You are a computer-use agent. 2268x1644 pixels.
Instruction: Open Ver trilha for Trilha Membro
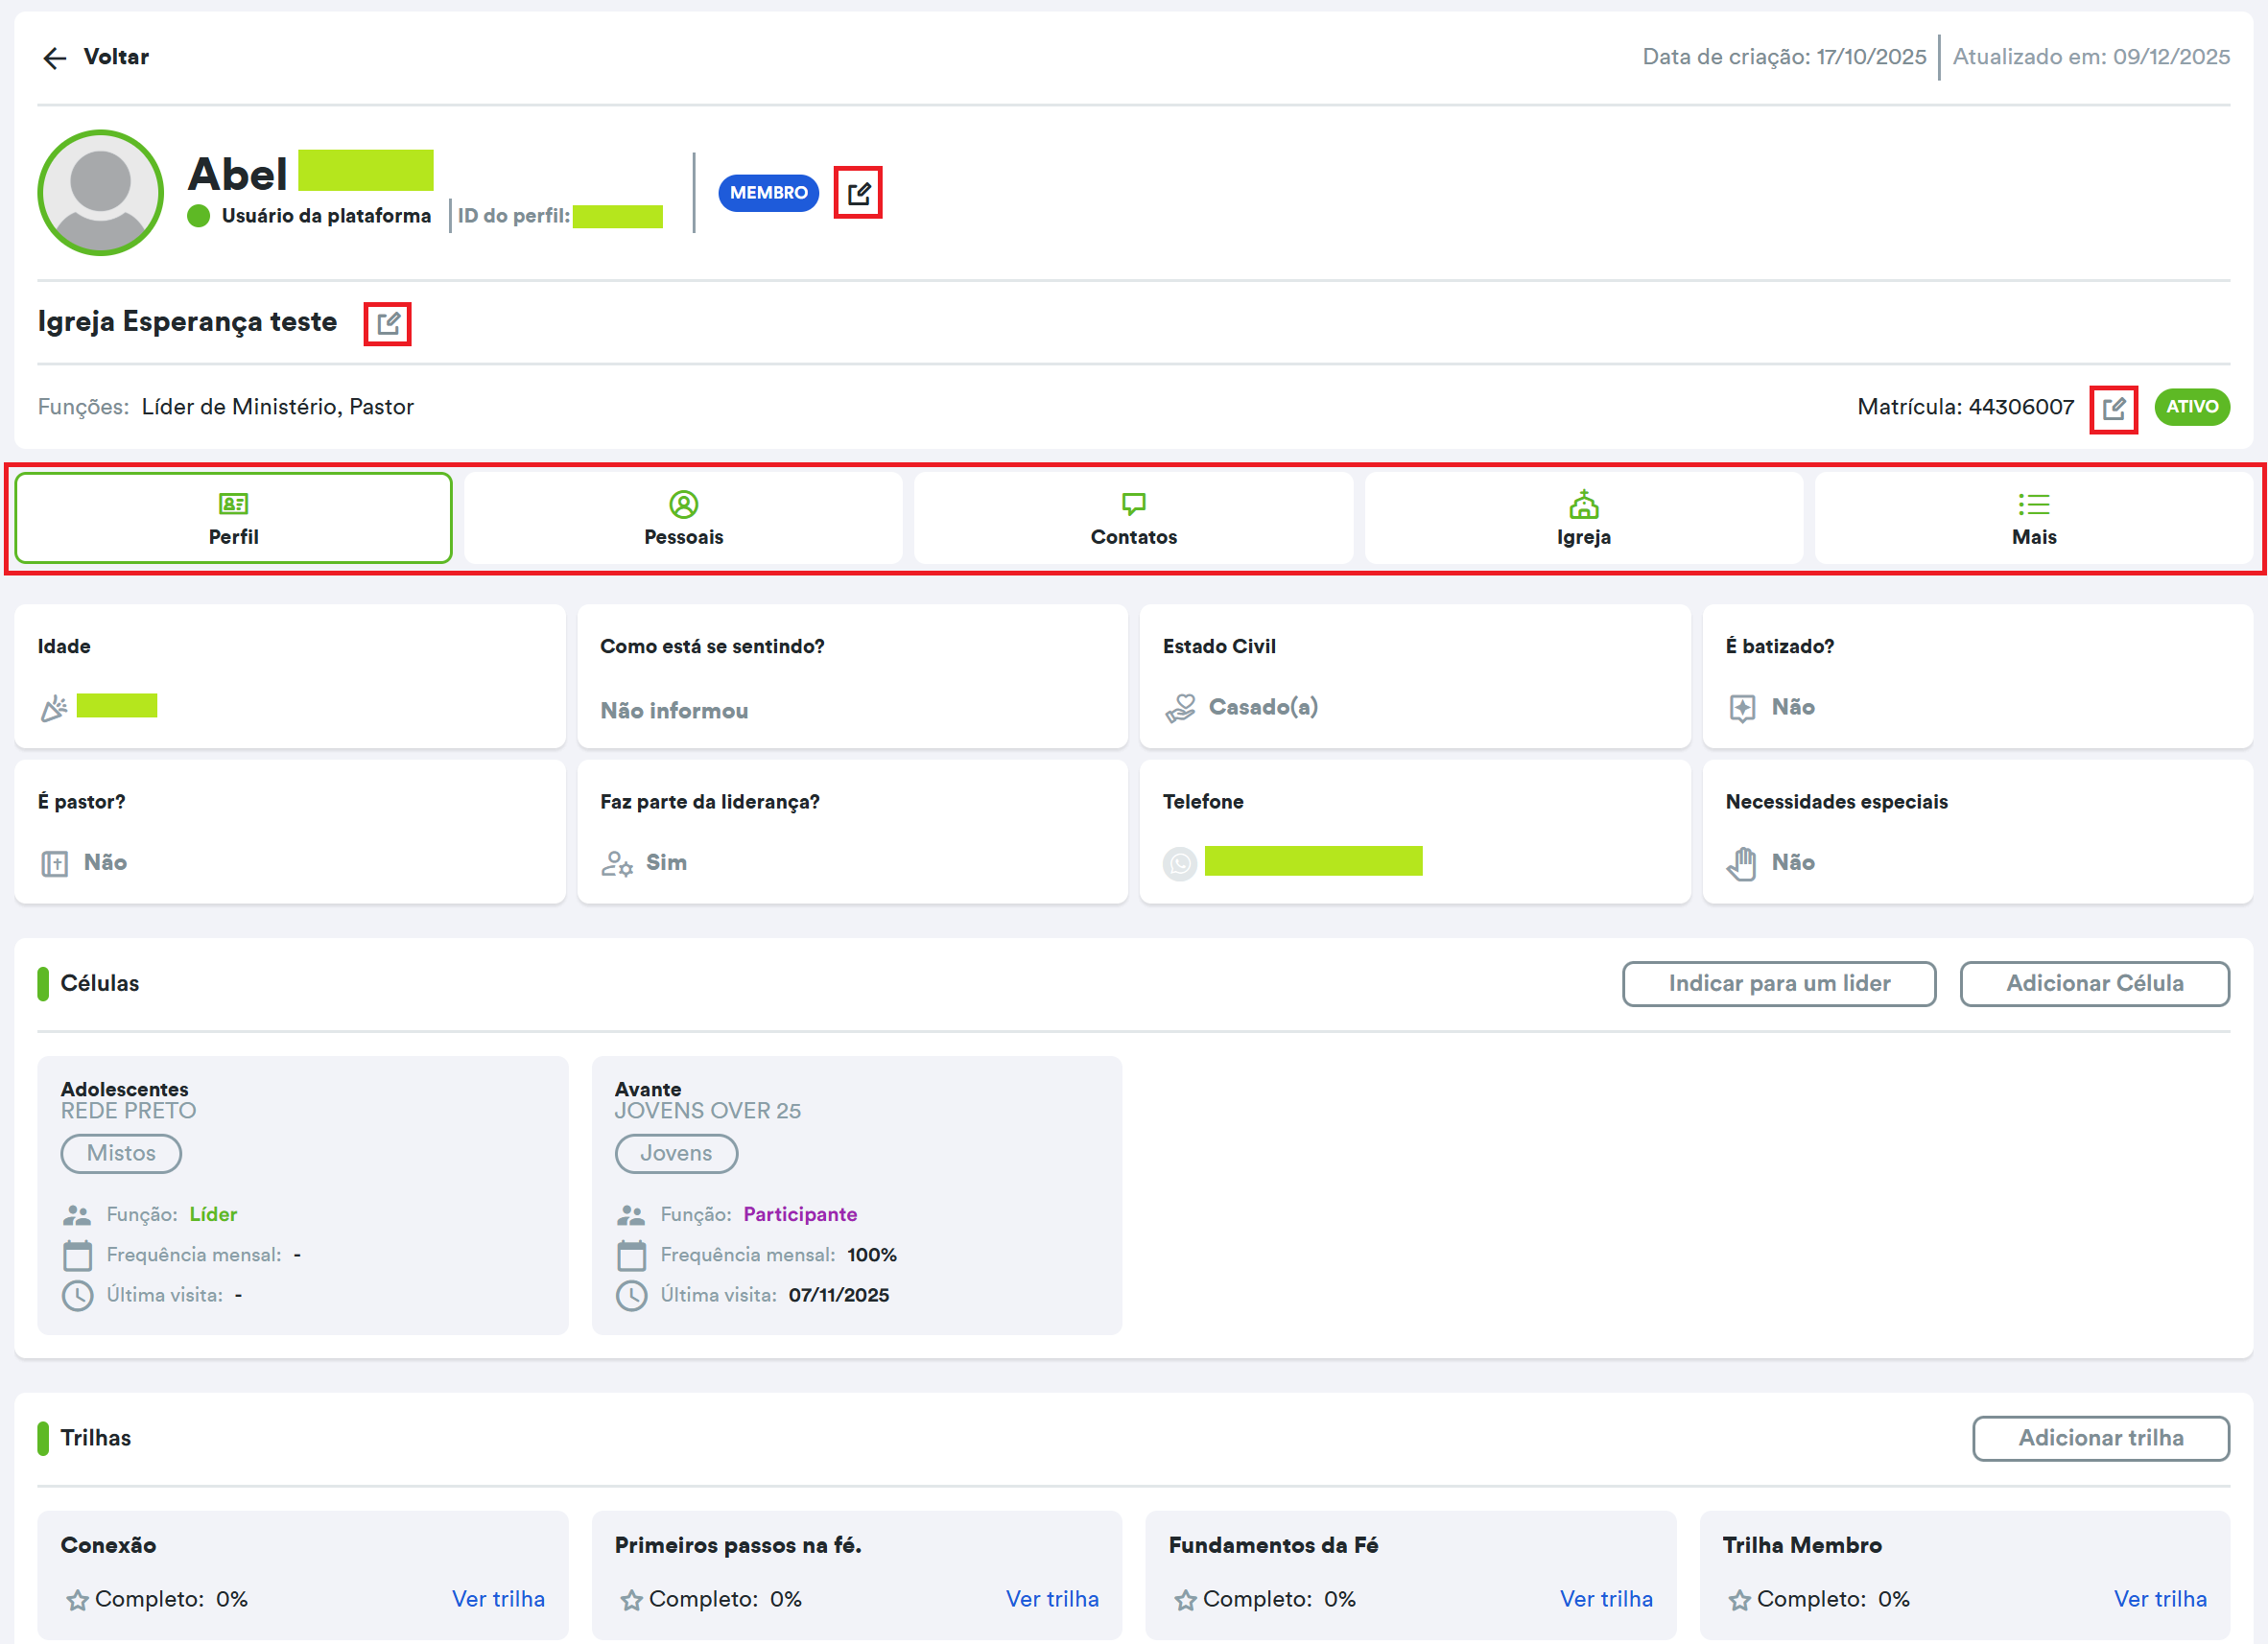(2160, 1598)
